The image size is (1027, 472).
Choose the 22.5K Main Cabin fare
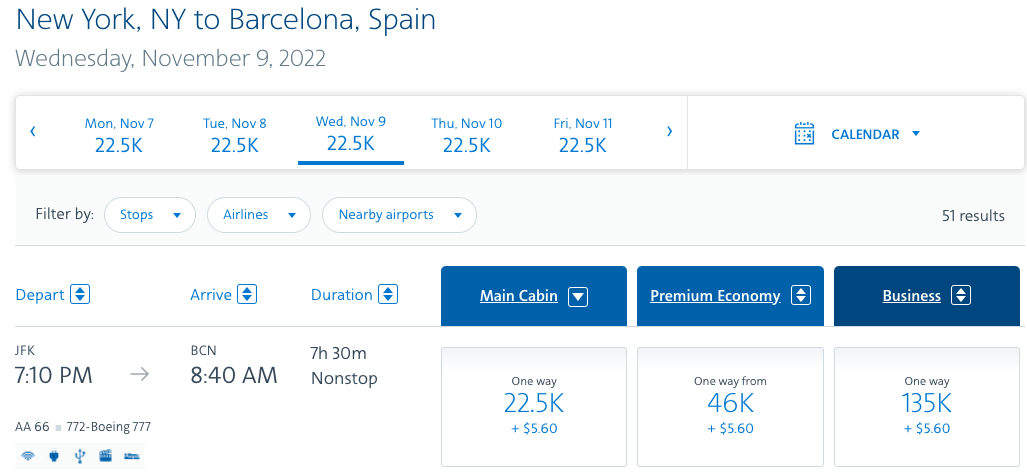tap(533, 405)
